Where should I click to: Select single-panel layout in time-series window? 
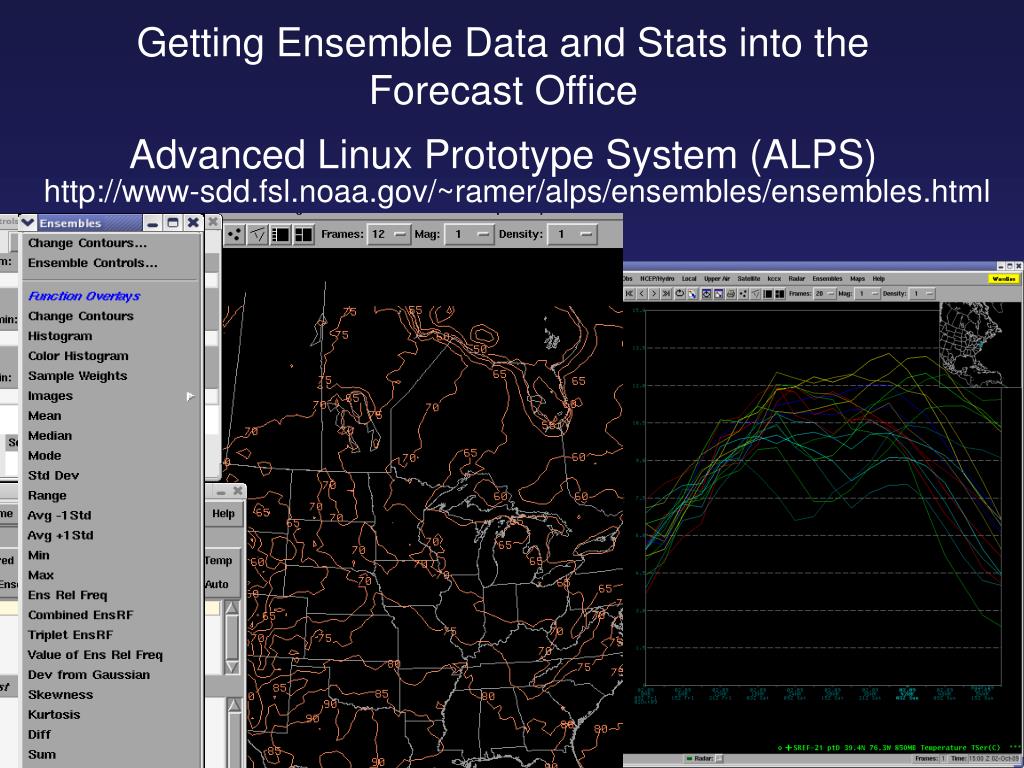(768, 294)
